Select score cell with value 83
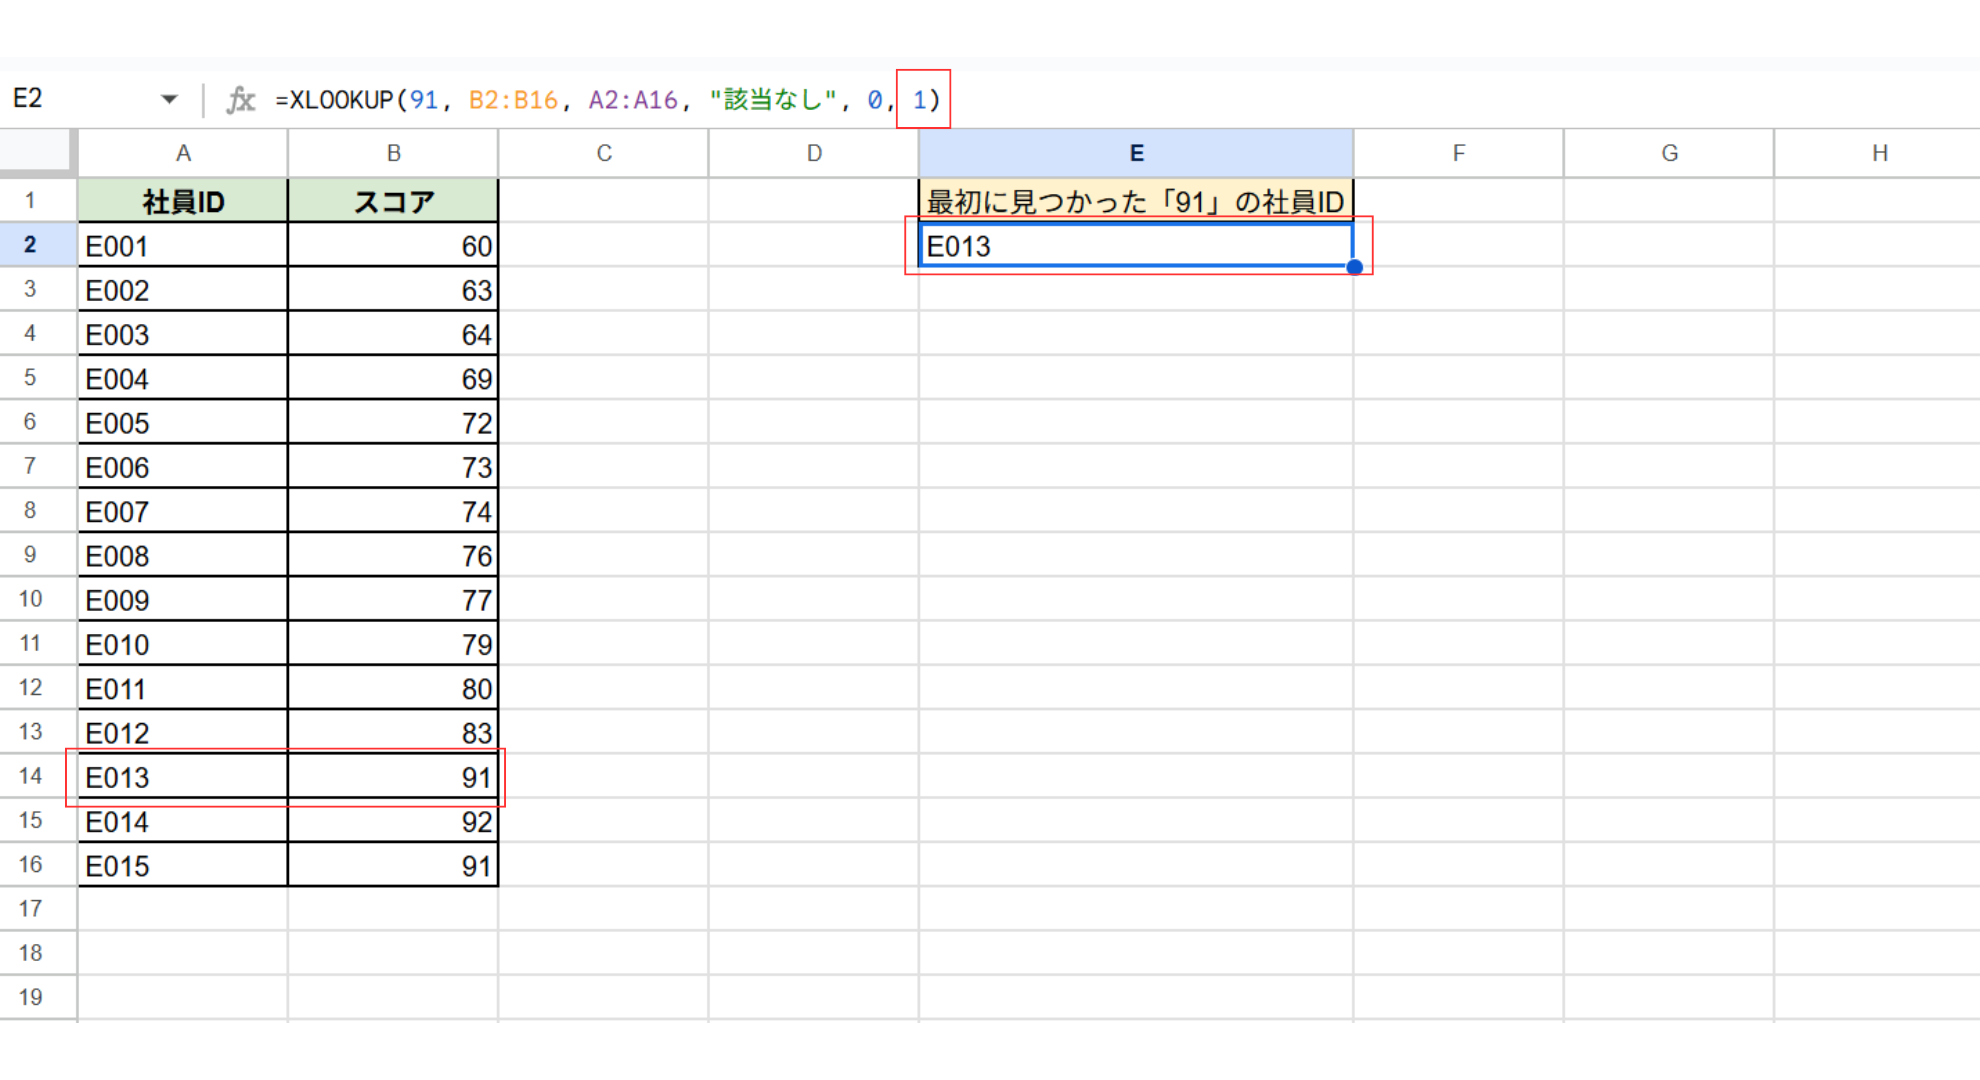 pos(393,733)
